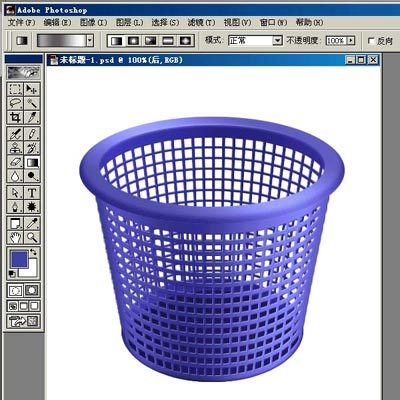Choose the Hand tool
Viewport: 400px width, 400px height.
15,237
